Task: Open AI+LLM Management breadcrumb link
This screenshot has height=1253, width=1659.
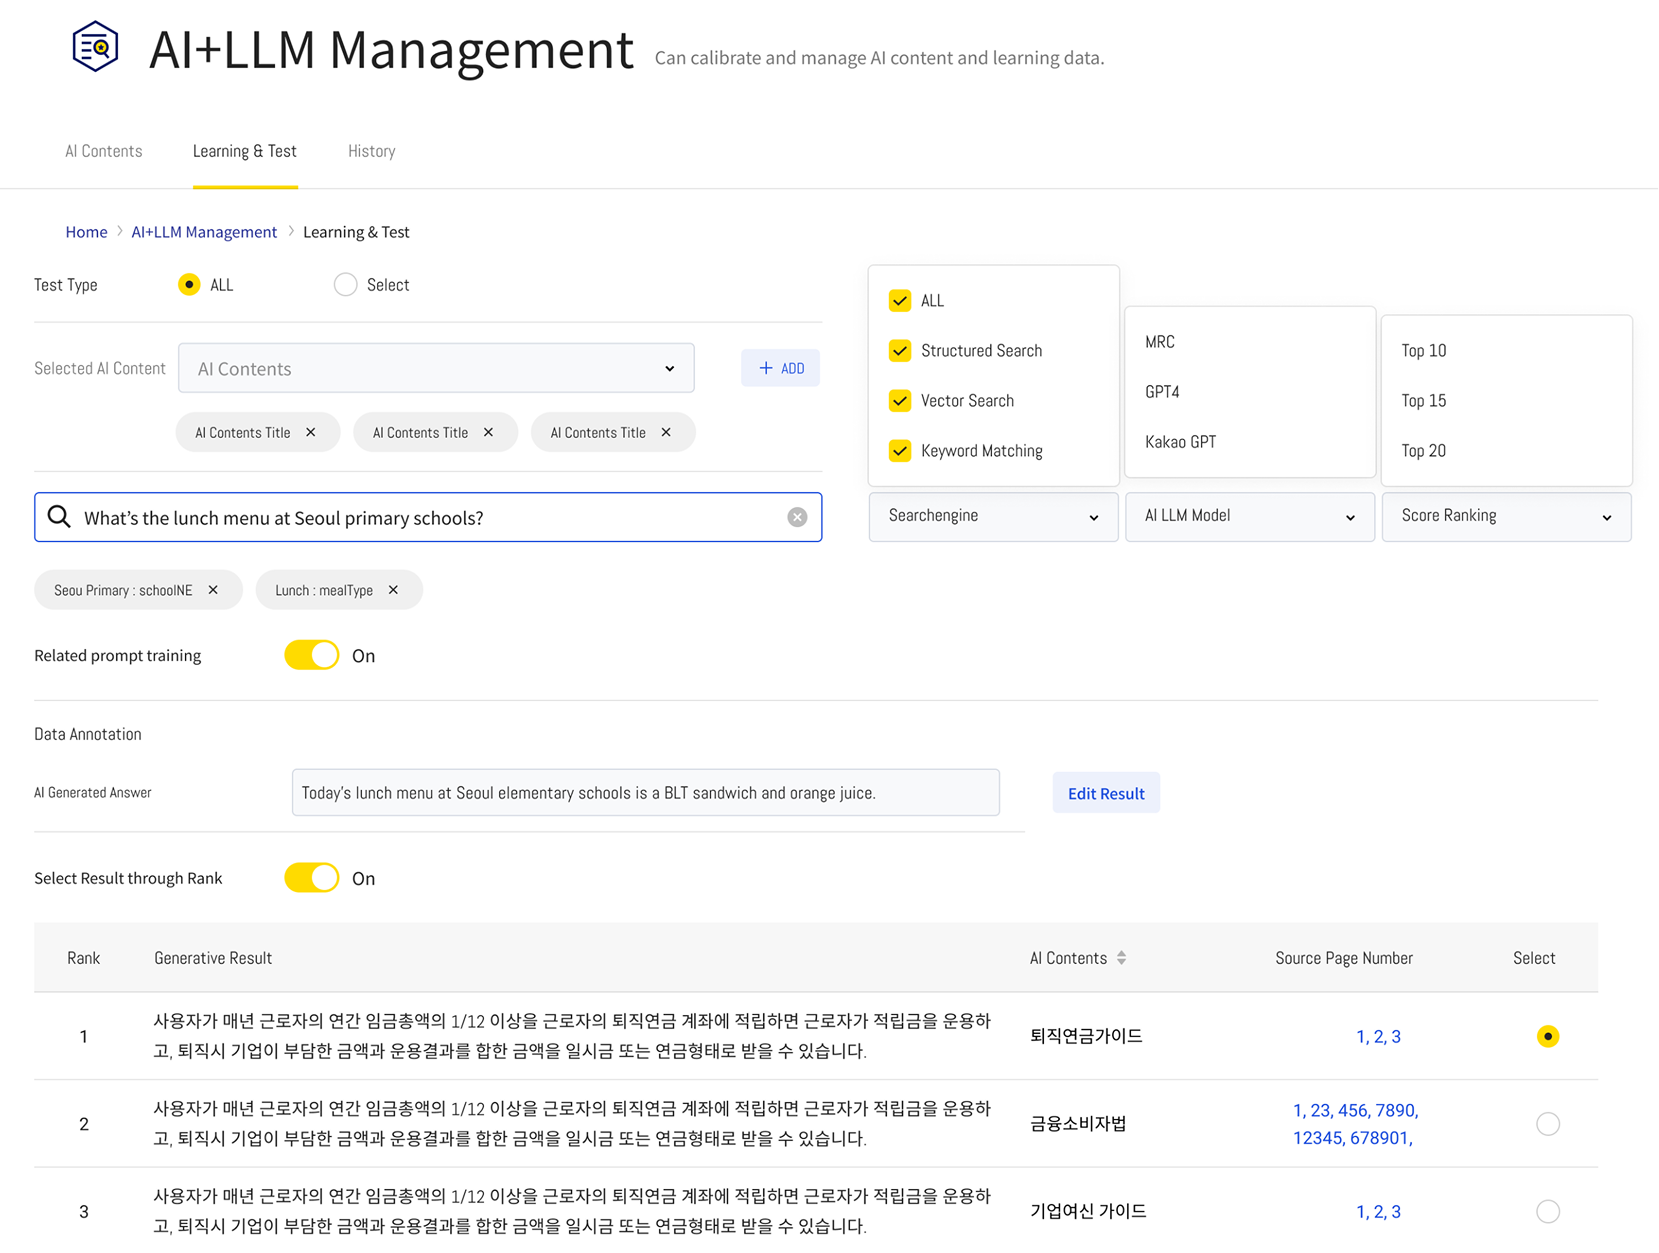Action: tap(204, 232)
